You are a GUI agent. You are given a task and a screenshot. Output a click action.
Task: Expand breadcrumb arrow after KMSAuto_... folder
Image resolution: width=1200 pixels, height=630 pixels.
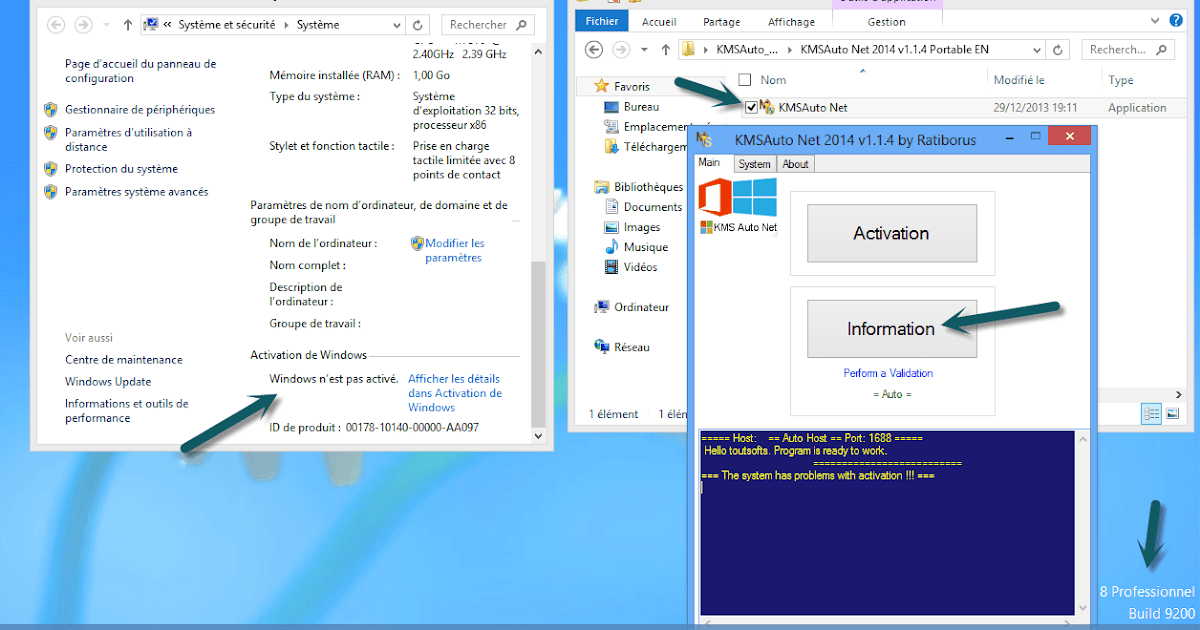(x=792, y=49)
